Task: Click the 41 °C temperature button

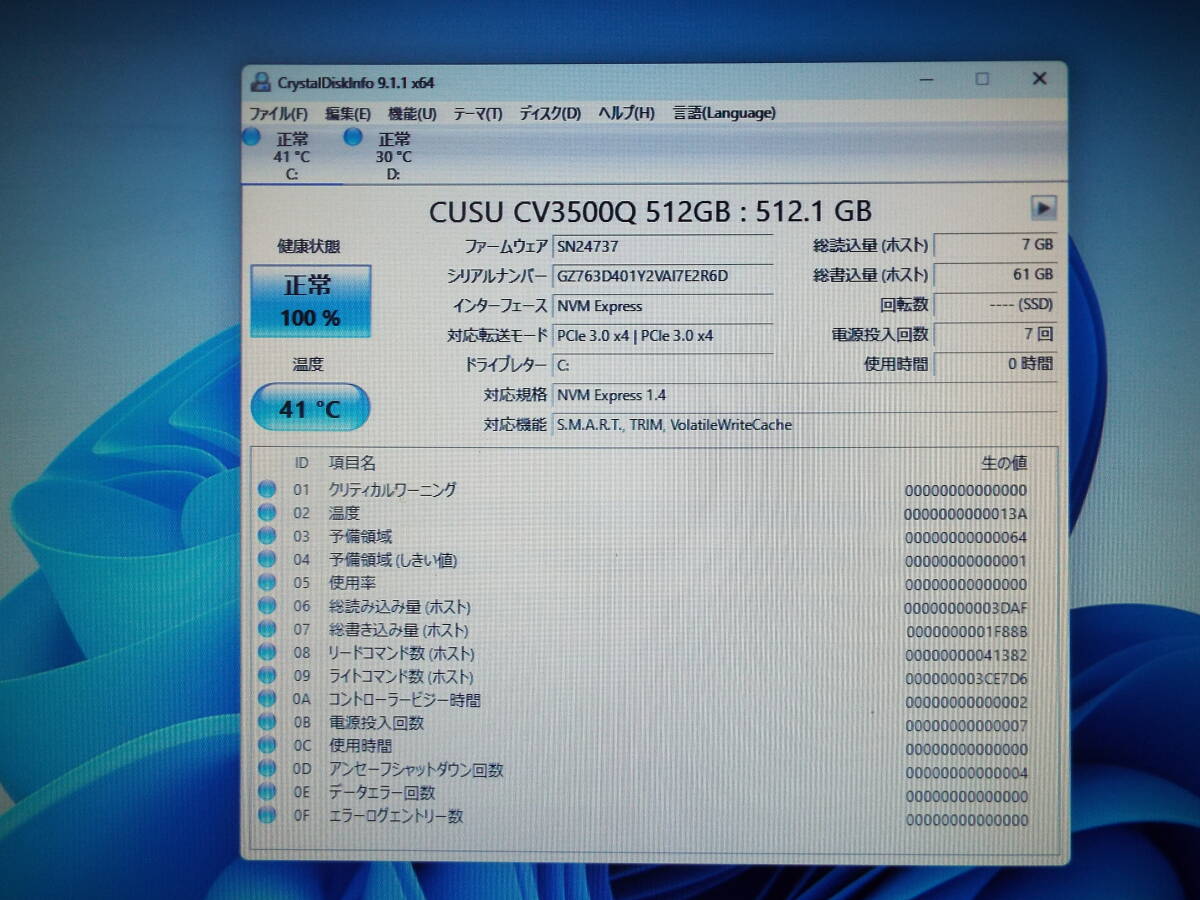Action: pyautogui.click(x=309, y=408)
